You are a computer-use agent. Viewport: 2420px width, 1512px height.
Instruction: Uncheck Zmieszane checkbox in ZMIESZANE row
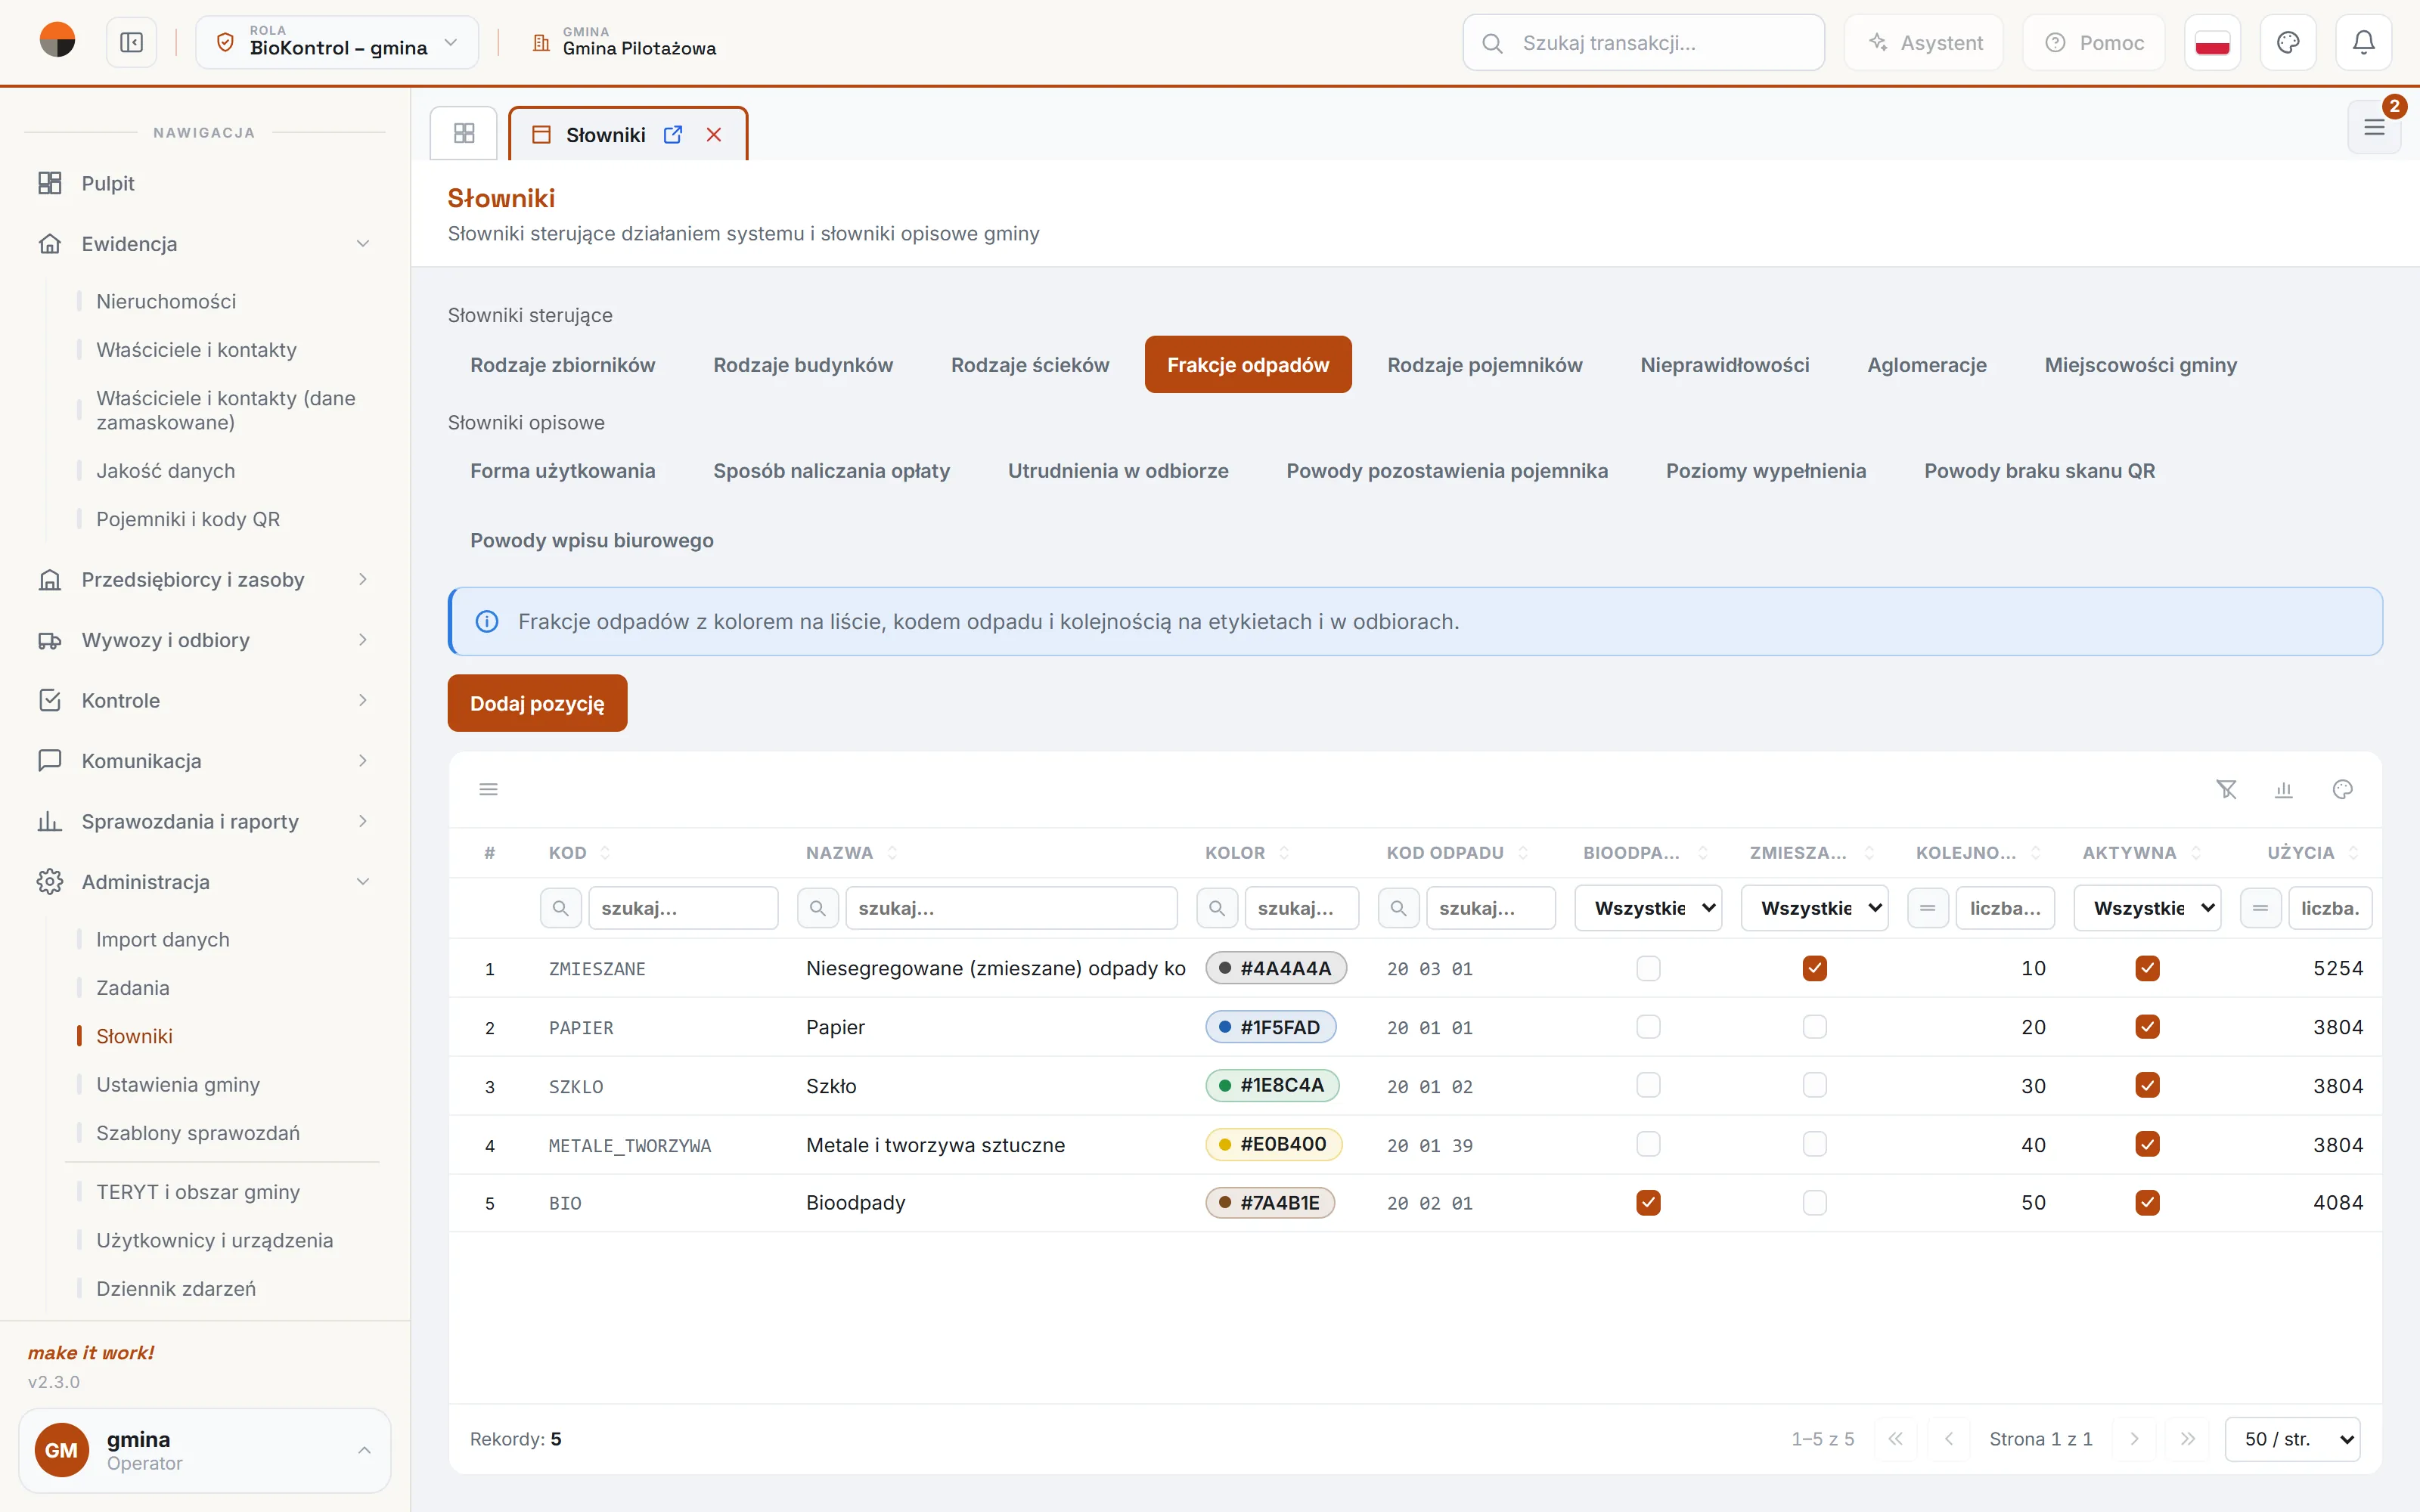[1815, 968]
